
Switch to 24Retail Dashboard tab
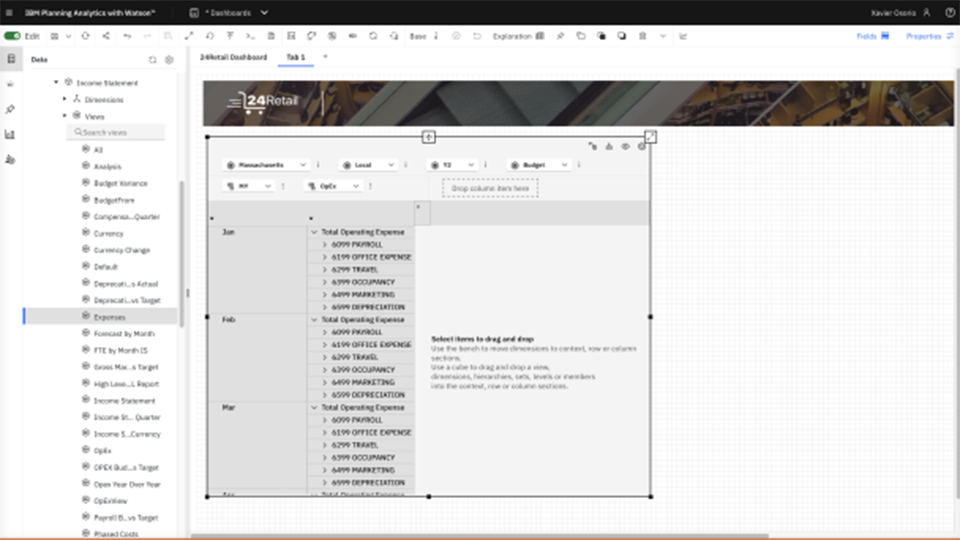[x=233, y=57]
